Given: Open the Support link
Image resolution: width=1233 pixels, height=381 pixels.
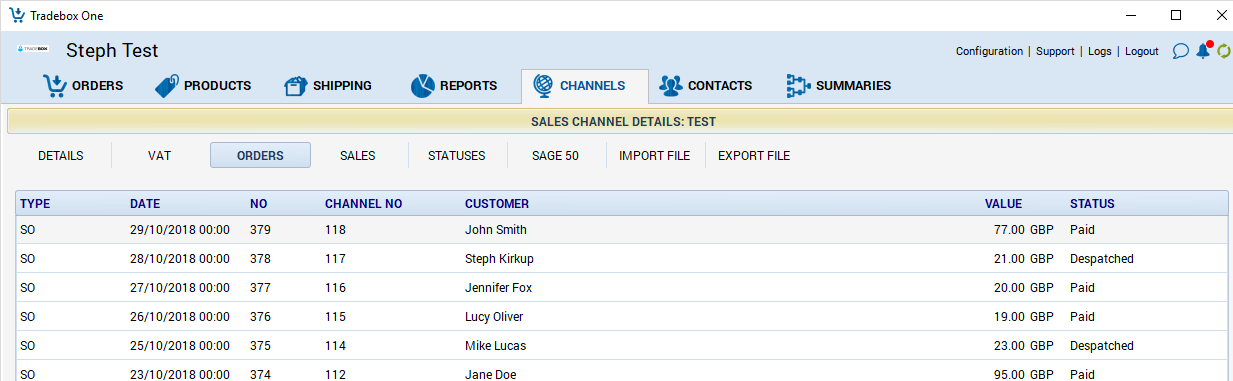Looking at the screenshot, I should (x=1055, y=51).
